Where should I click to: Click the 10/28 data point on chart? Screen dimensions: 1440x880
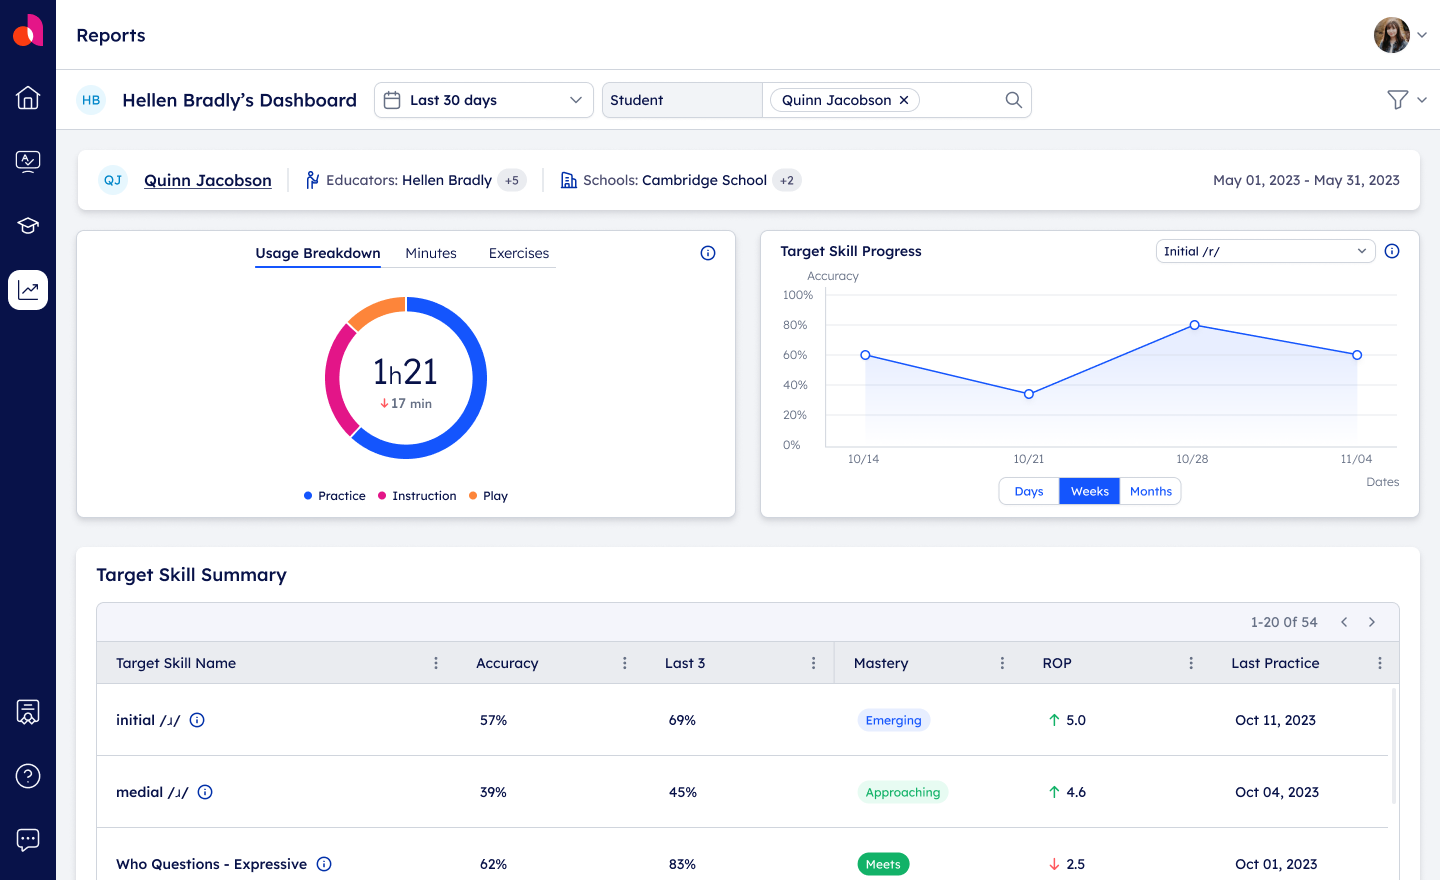click(x=1194, y=325)
